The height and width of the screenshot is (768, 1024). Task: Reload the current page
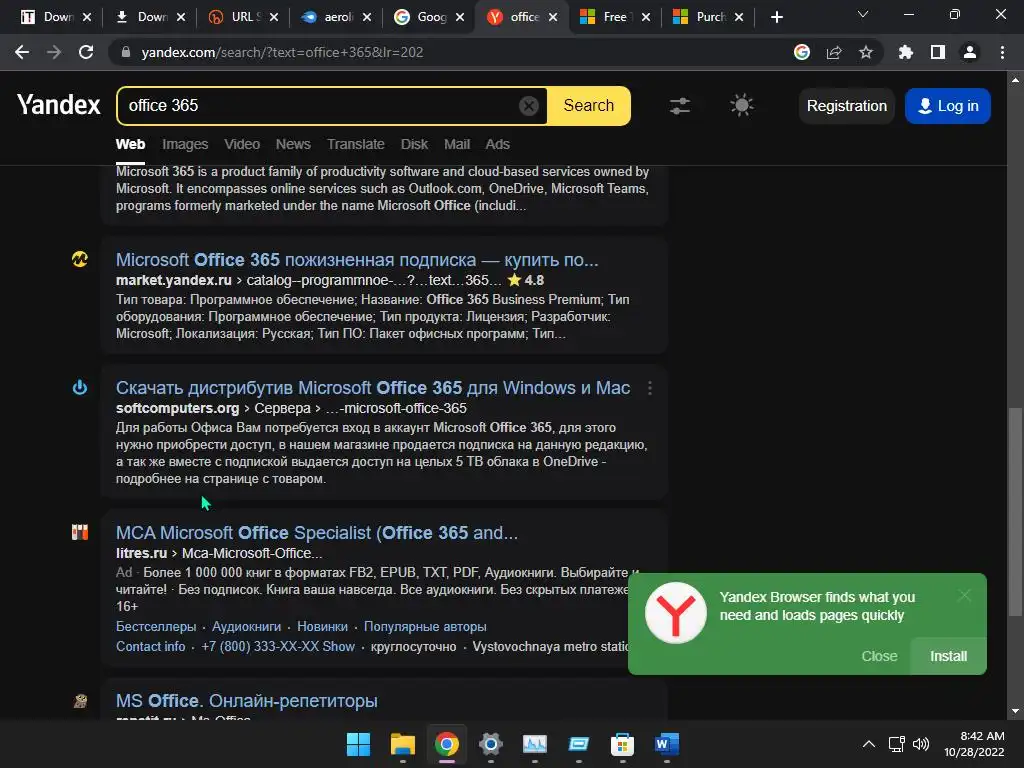click(x=86, y=52)
